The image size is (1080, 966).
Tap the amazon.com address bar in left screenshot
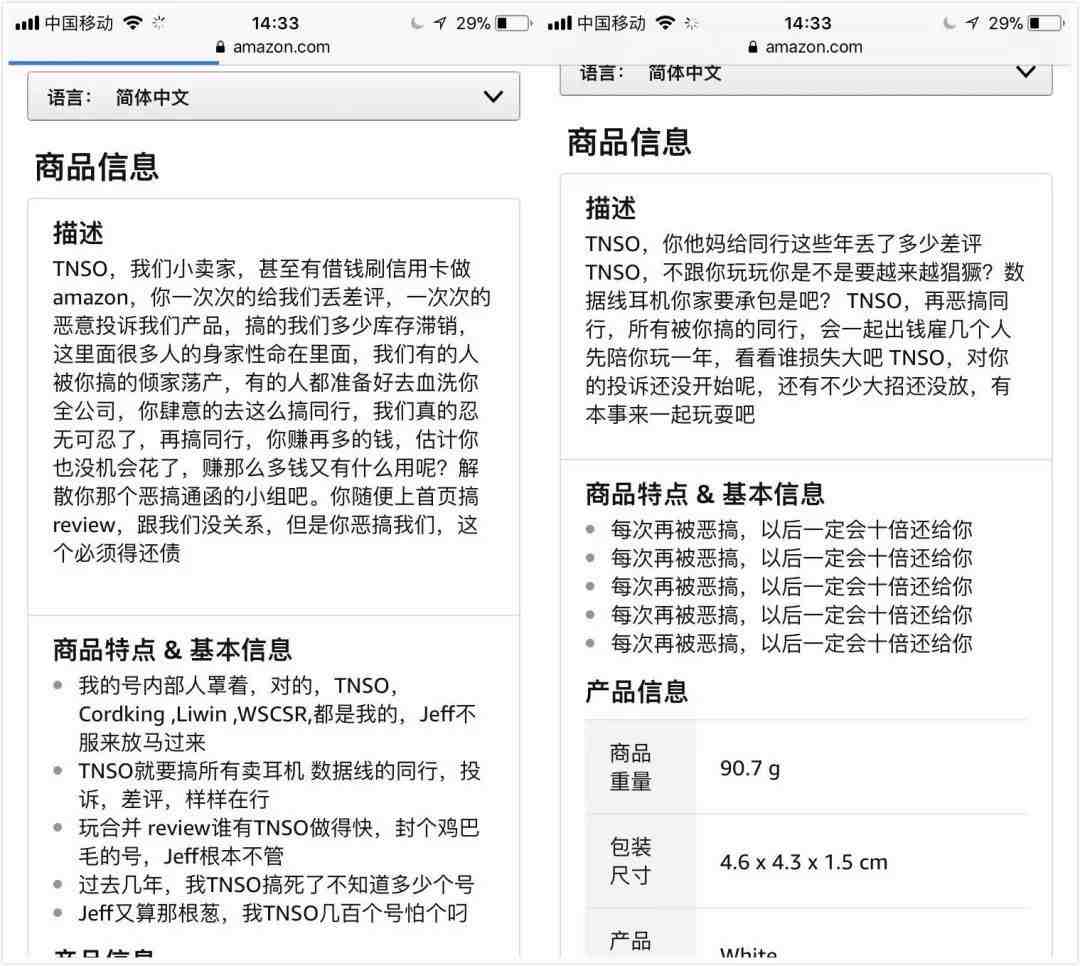tap(273, 47)
